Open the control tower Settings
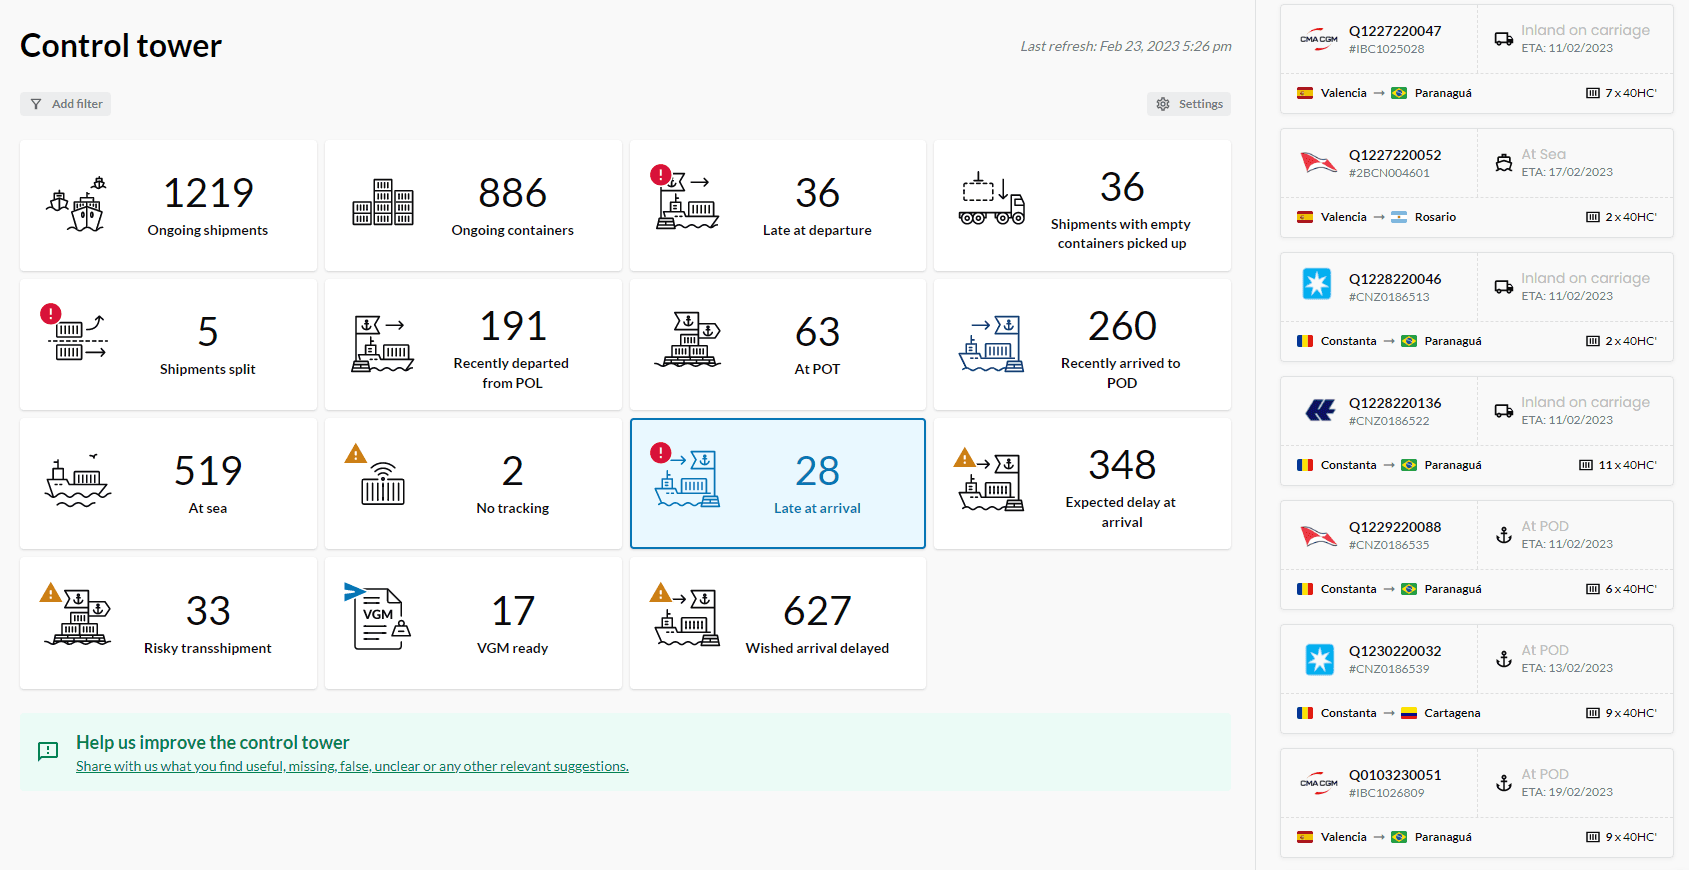 click(x=1189, y=104)
